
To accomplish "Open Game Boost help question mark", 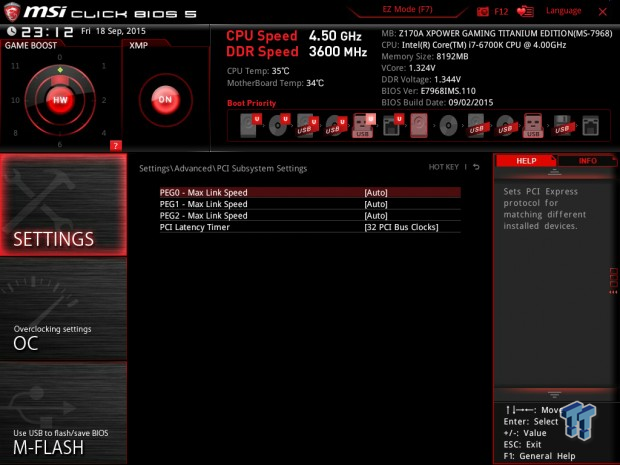I will 115,146.
